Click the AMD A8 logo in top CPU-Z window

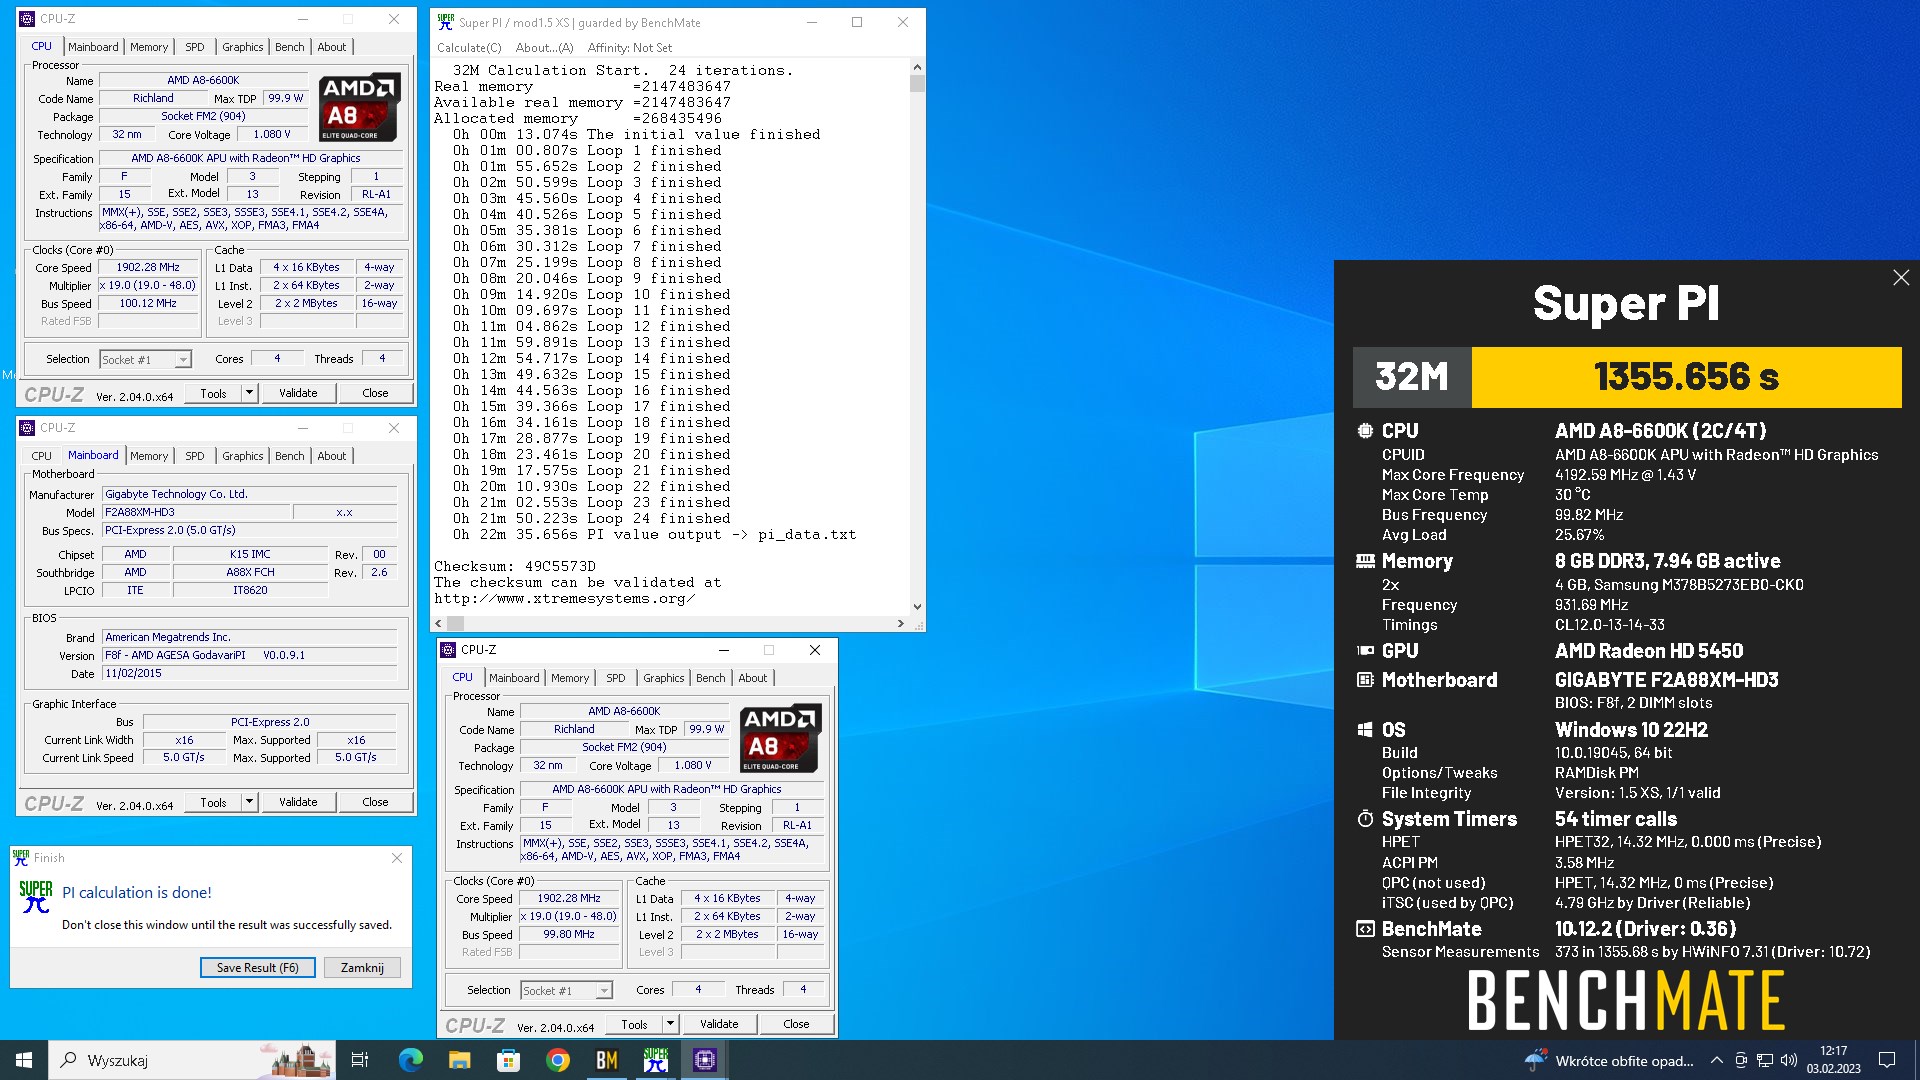pyautogui.click(x=360, y=107)
